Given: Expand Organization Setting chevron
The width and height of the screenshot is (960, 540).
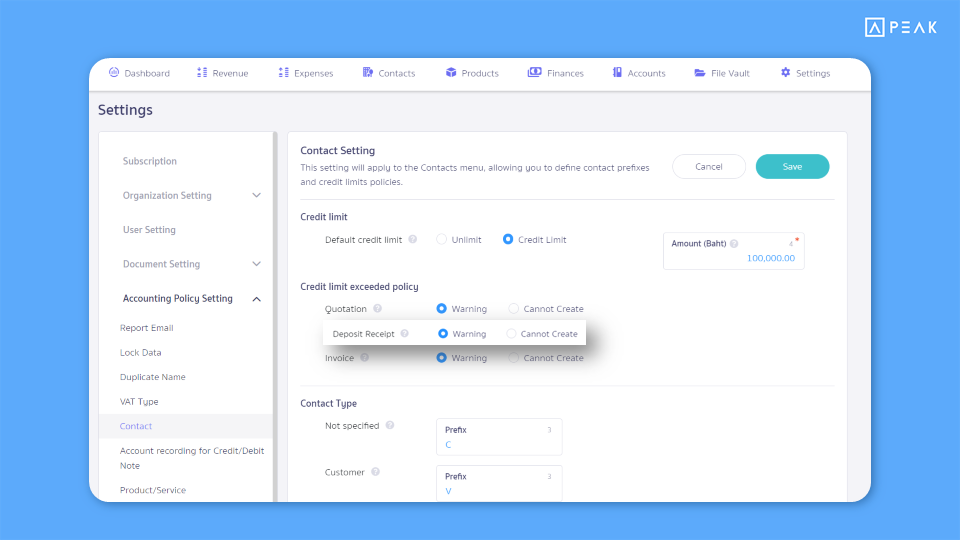Looking at the screenshot, I should point(257,195).
